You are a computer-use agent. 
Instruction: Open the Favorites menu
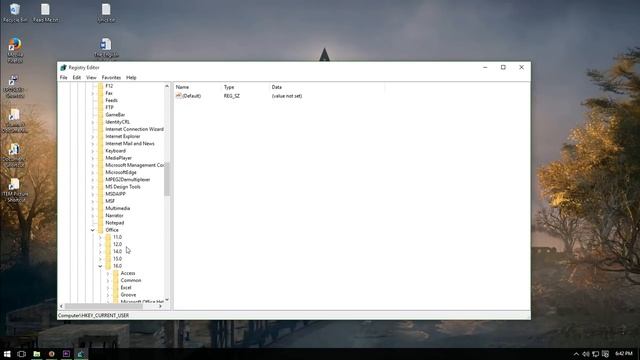(111, 78)
